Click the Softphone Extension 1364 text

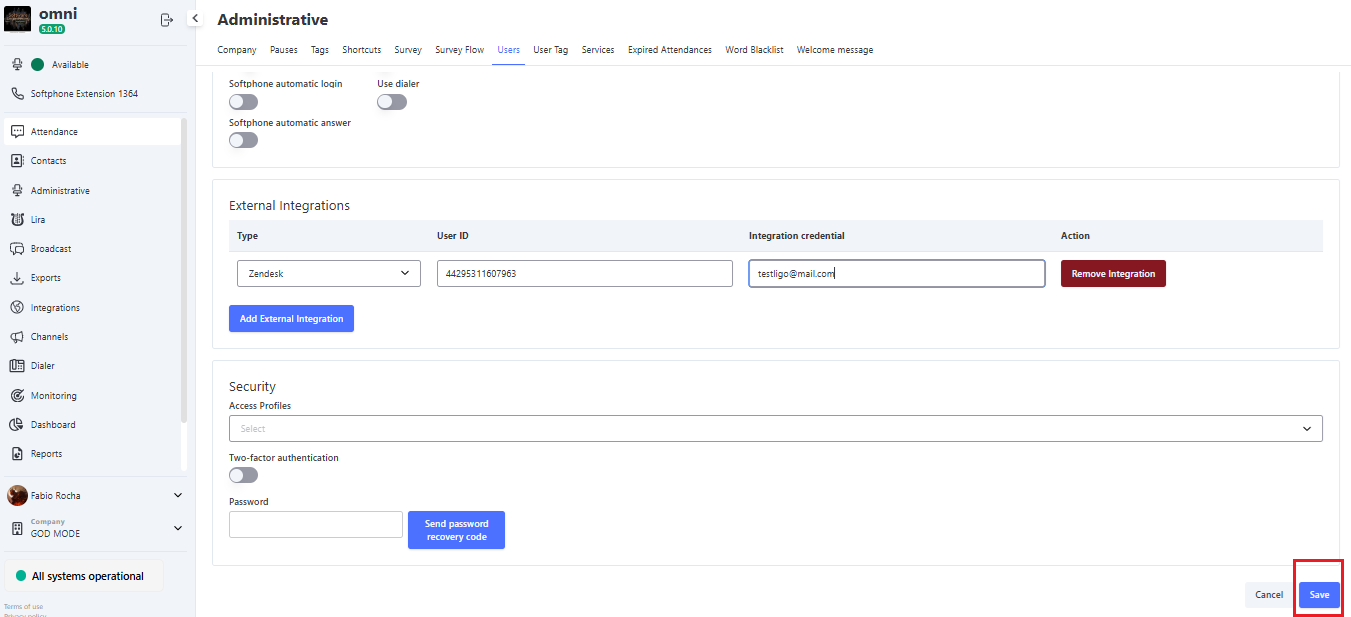coord(84,93)
